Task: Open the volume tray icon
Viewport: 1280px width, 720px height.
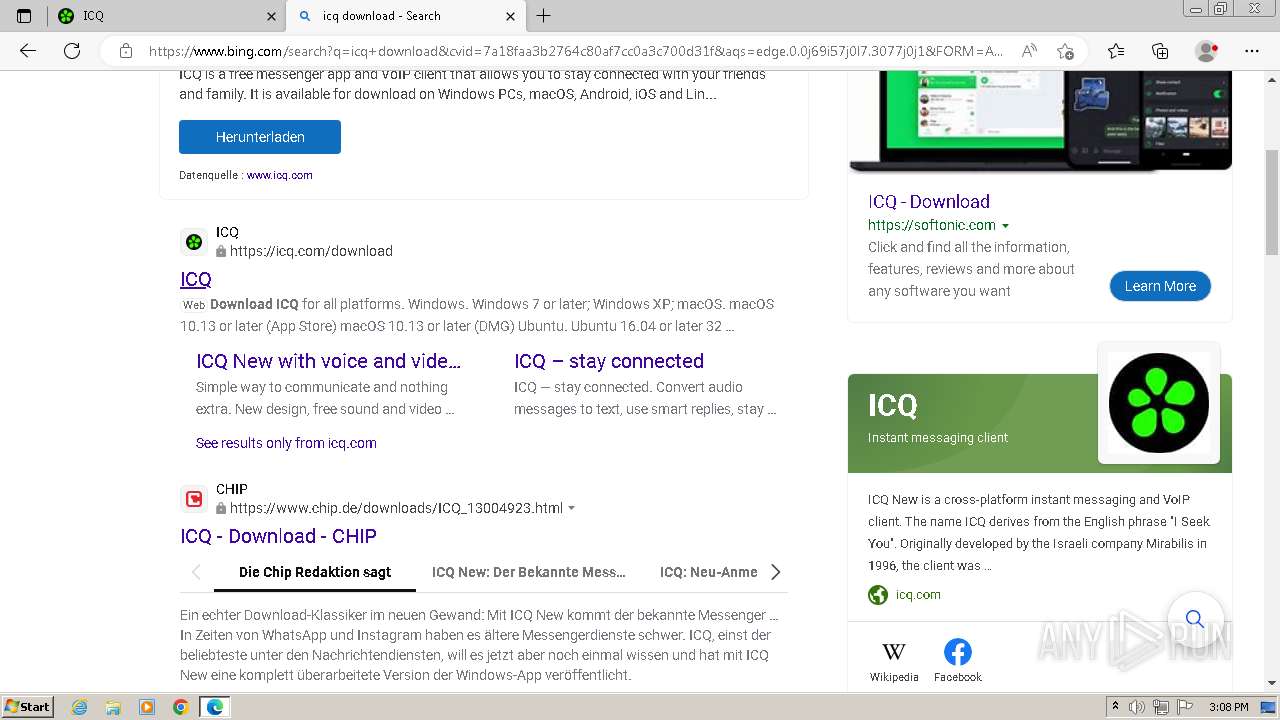Action: (x=1137, y=707)
